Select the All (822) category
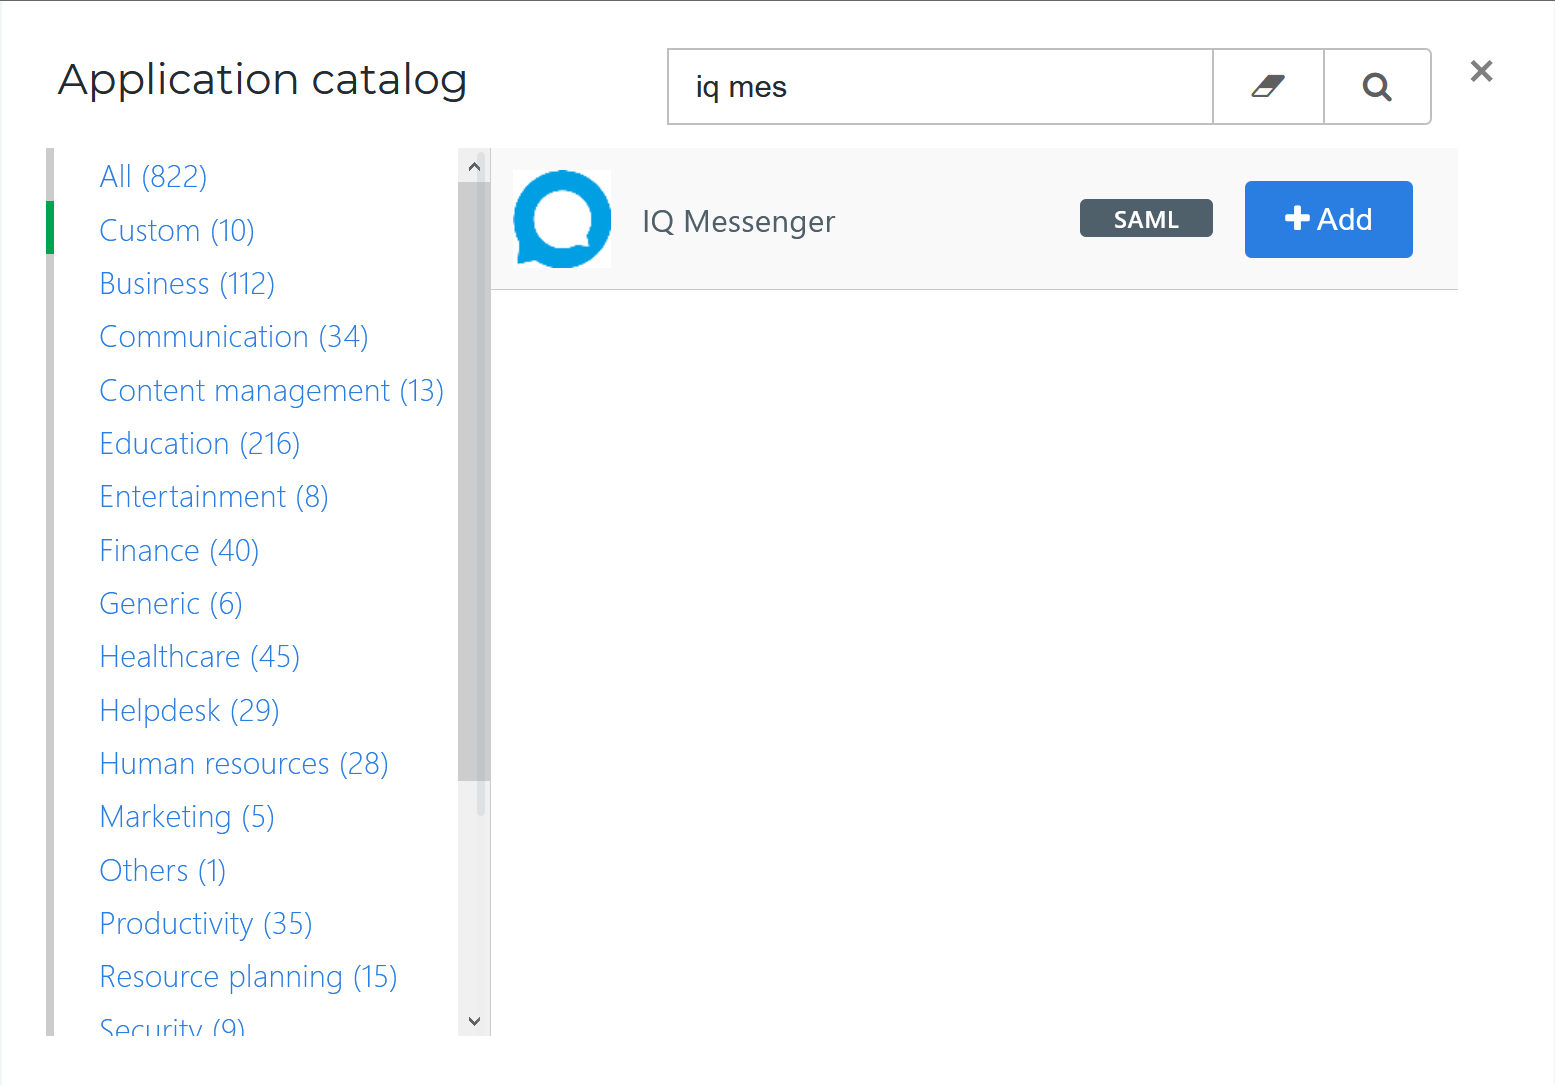This screenshot has width=1555, height=1085. pos(153,177)
